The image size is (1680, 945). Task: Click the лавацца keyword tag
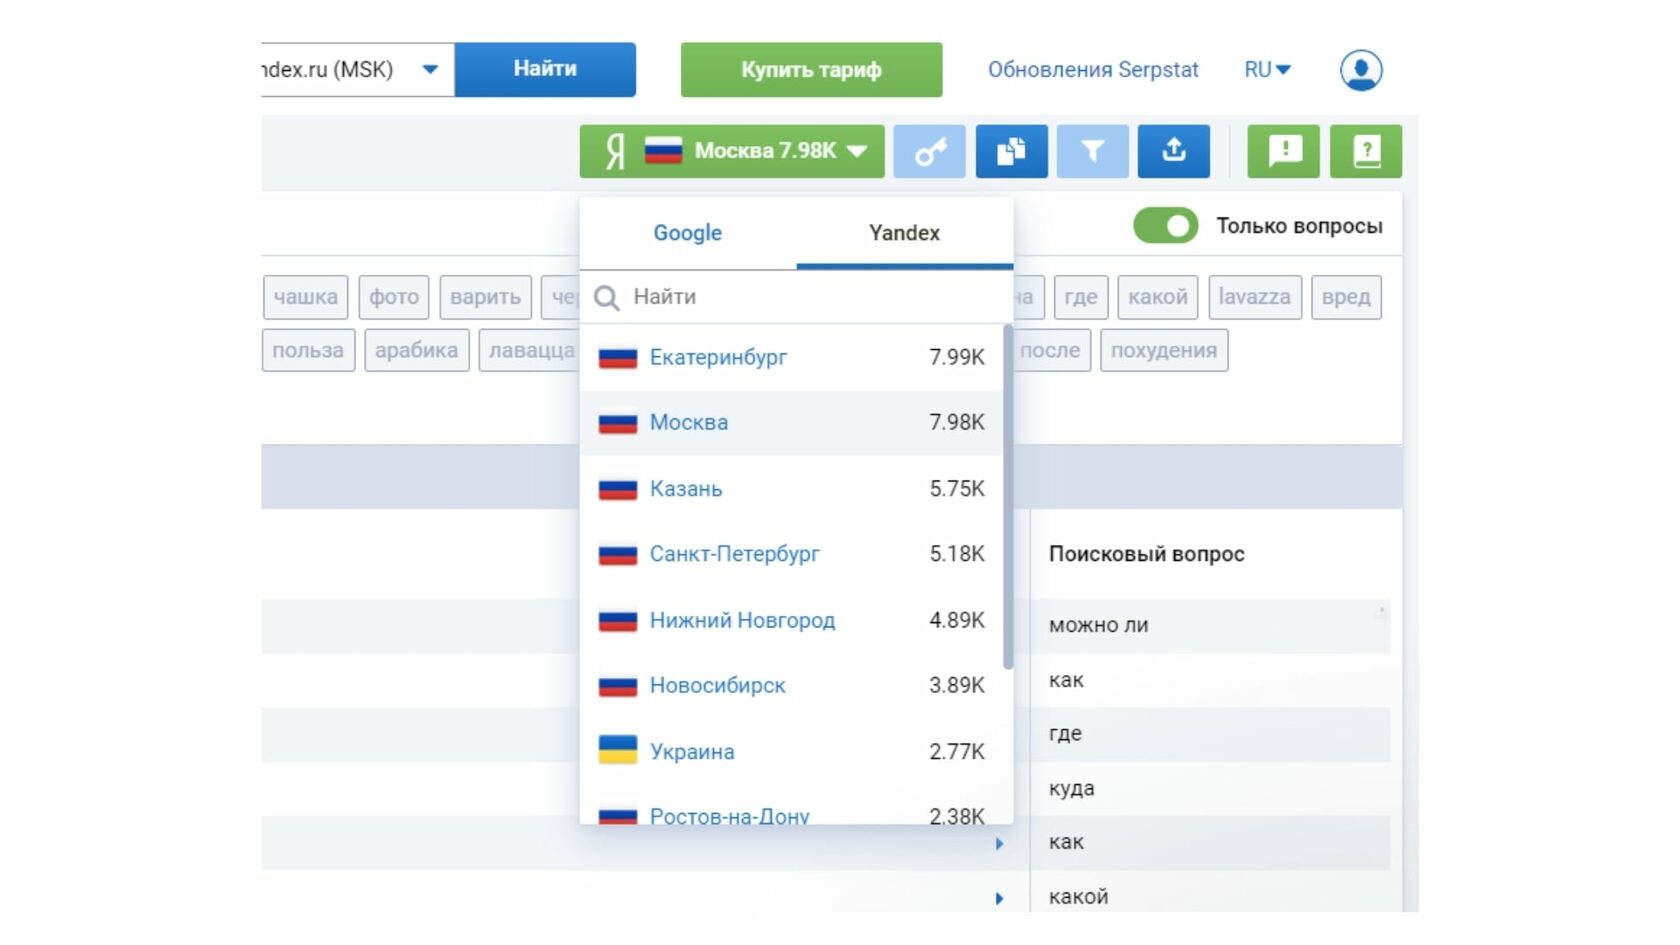[530, 351]
